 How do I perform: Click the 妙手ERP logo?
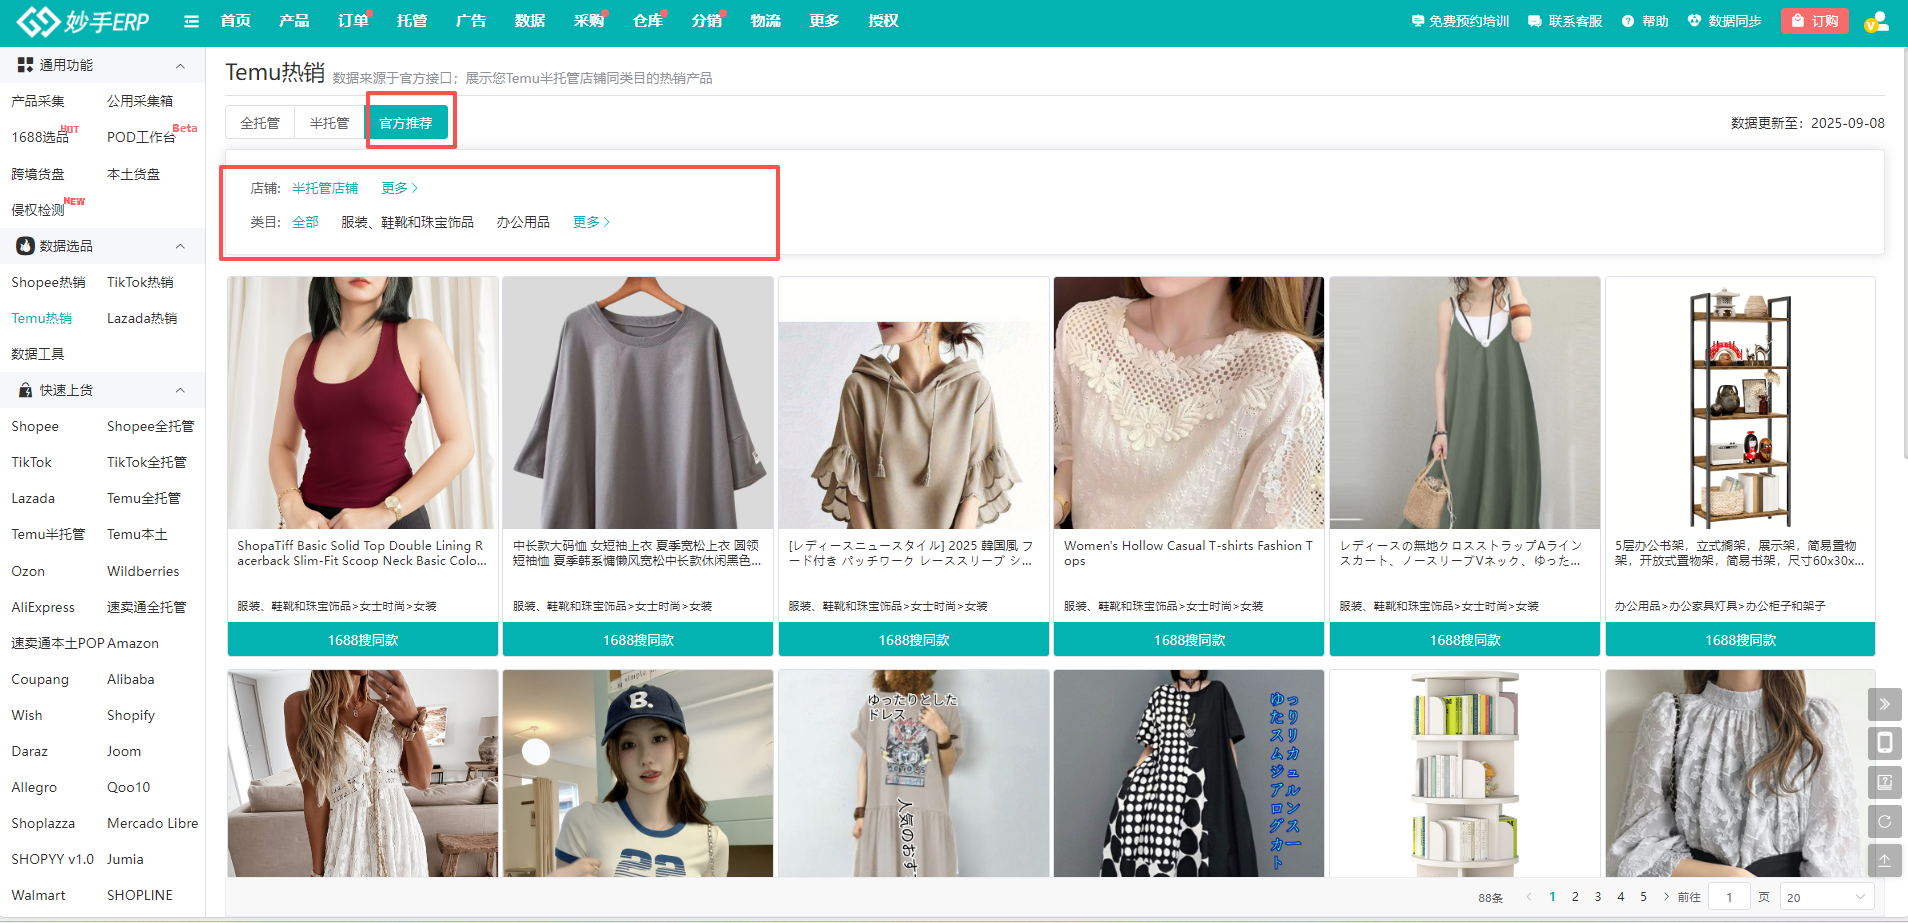click(83, 21)
